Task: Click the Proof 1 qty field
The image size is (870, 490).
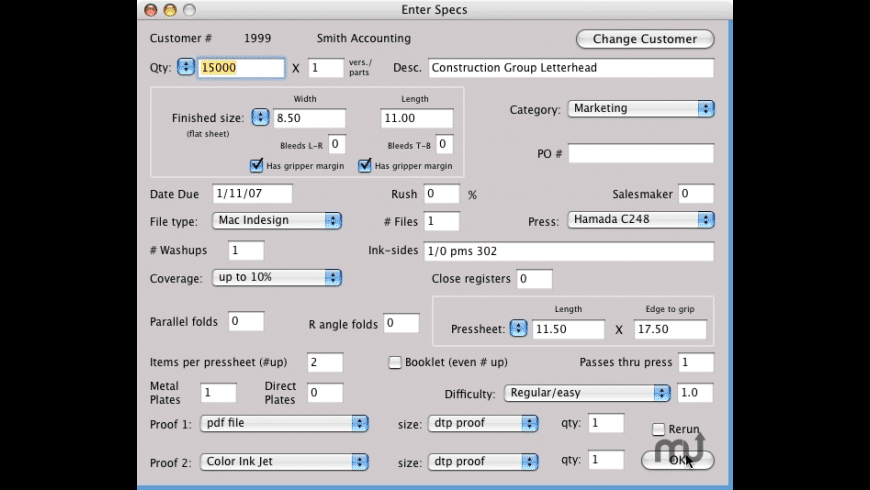Action: pos(606,423)
